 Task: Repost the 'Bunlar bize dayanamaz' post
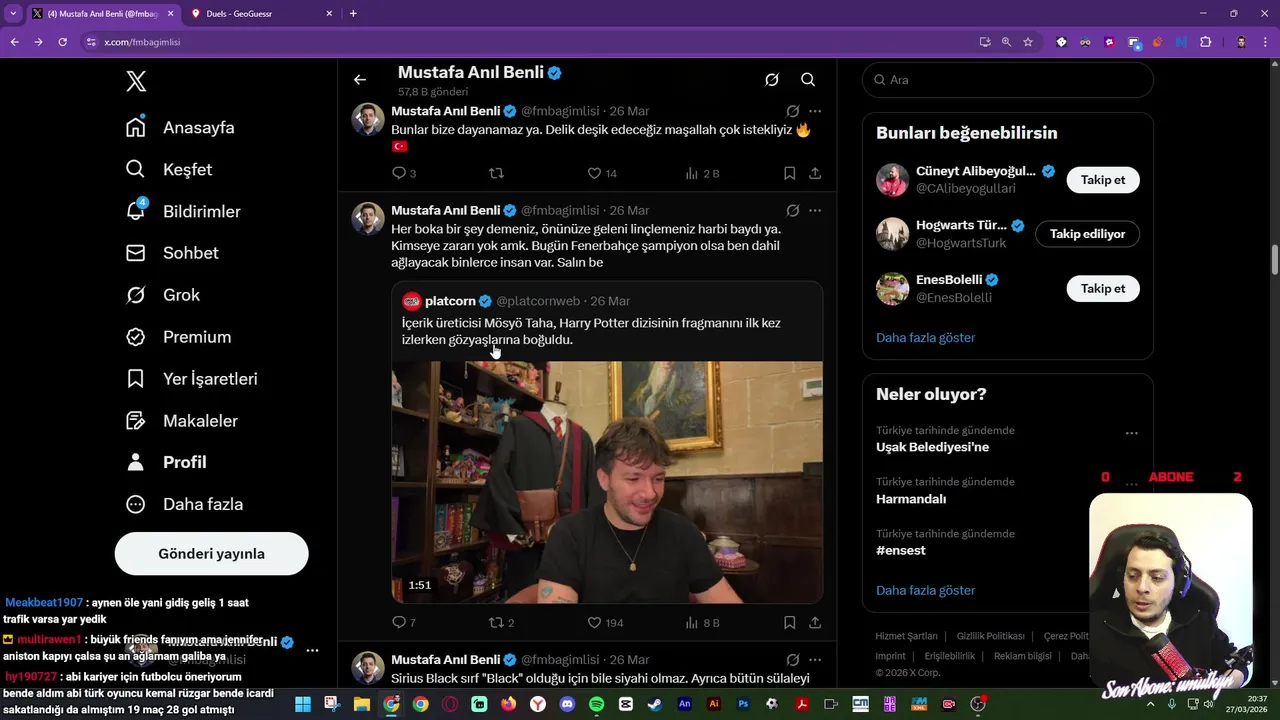pyautogui.click(x=496, y=173)
